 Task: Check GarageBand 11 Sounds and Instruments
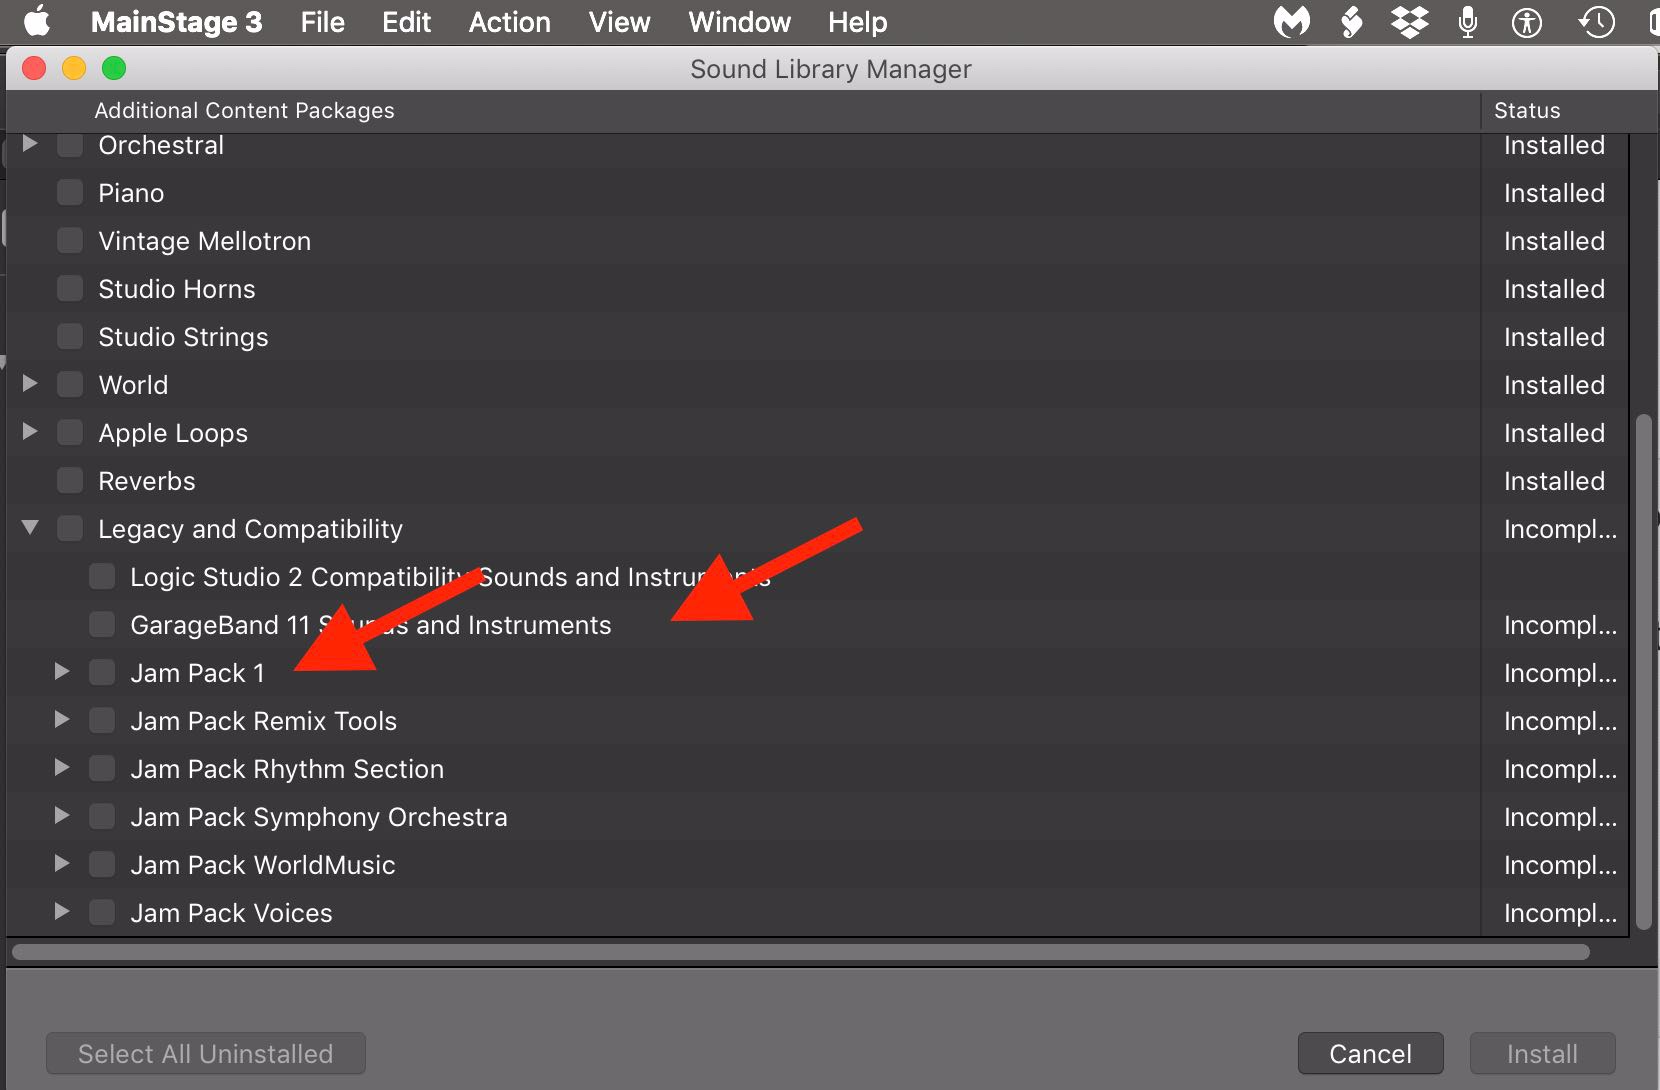click(x=102, y=624)
